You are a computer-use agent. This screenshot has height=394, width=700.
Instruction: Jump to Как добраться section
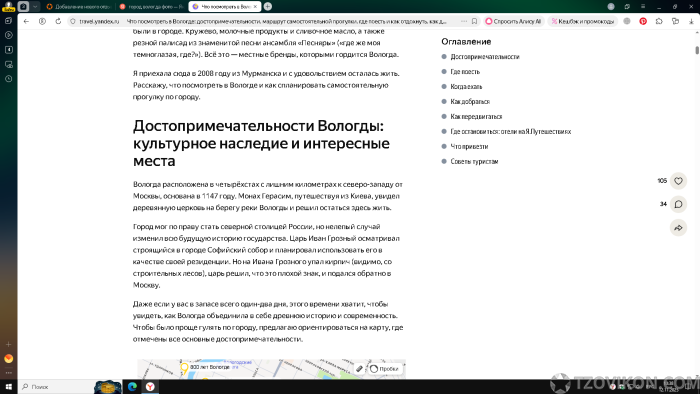[470, 102]
